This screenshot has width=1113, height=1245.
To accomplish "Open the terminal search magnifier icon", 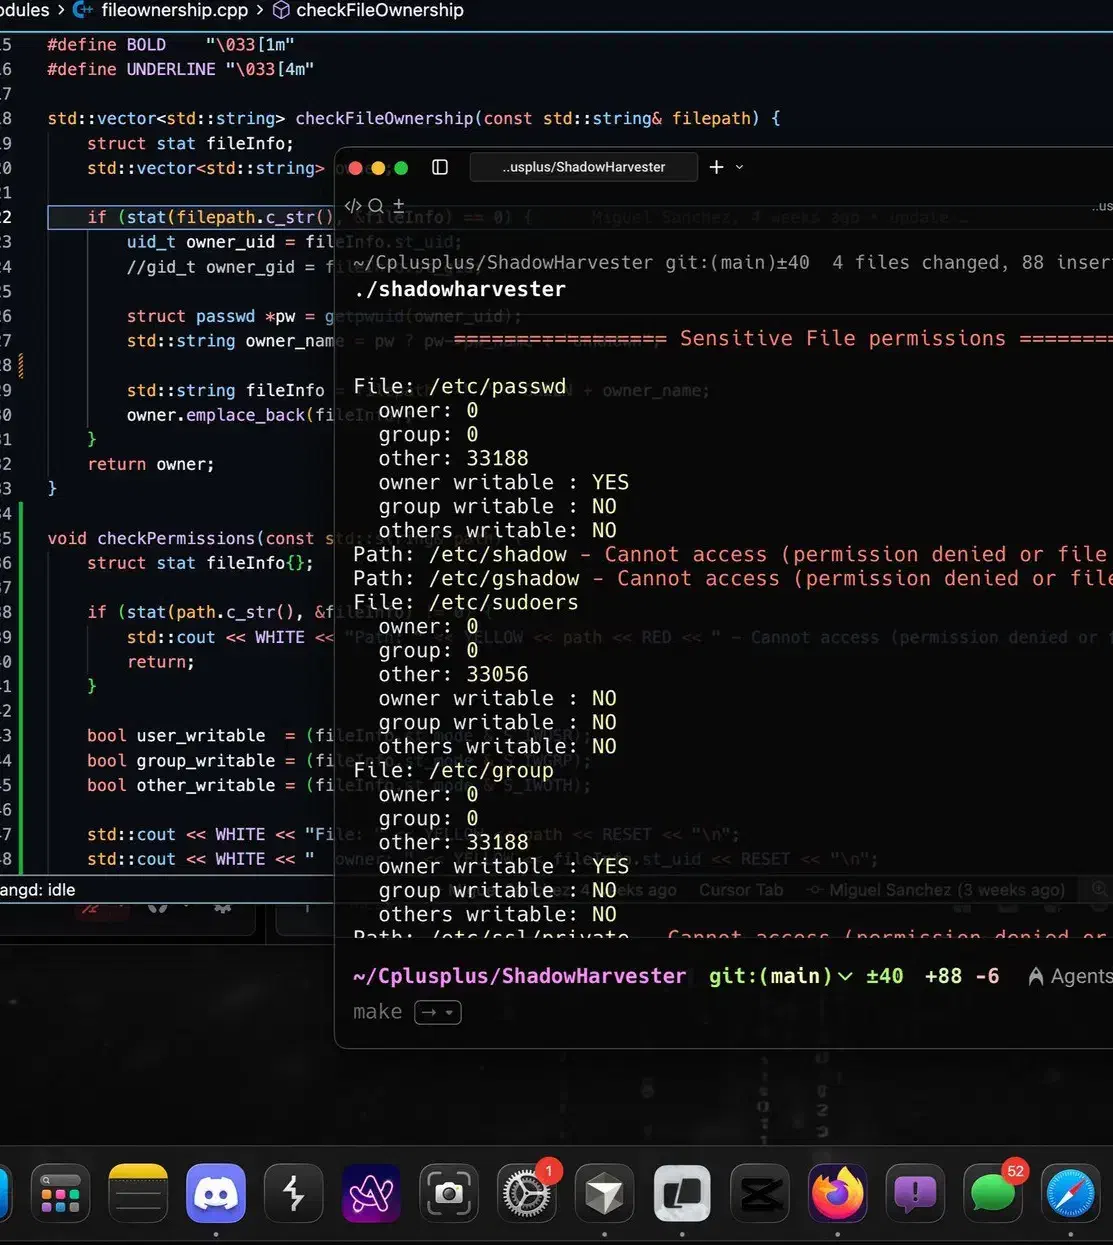I will click(x=376, y=206).
